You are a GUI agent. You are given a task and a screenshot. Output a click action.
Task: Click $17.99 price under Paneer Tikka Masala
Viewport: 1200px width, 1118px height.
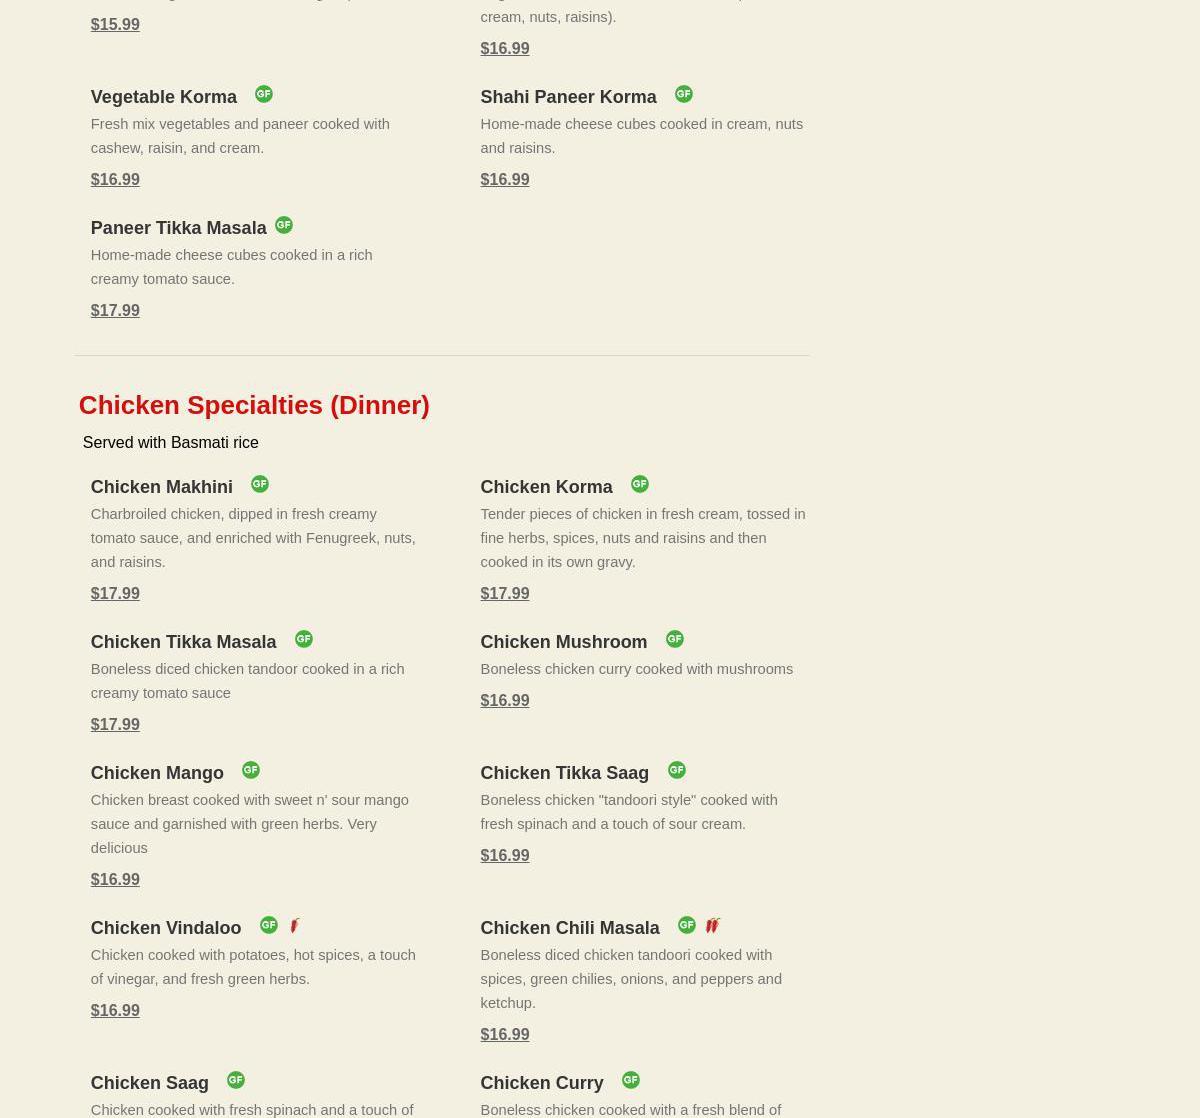point(115,310)
